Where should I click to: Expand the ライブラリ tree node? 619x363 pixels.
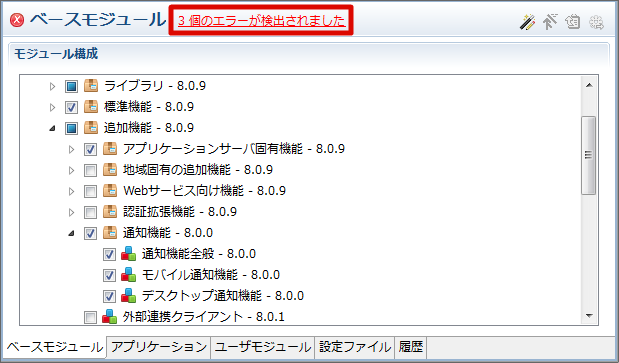click(x=53, y=86)
